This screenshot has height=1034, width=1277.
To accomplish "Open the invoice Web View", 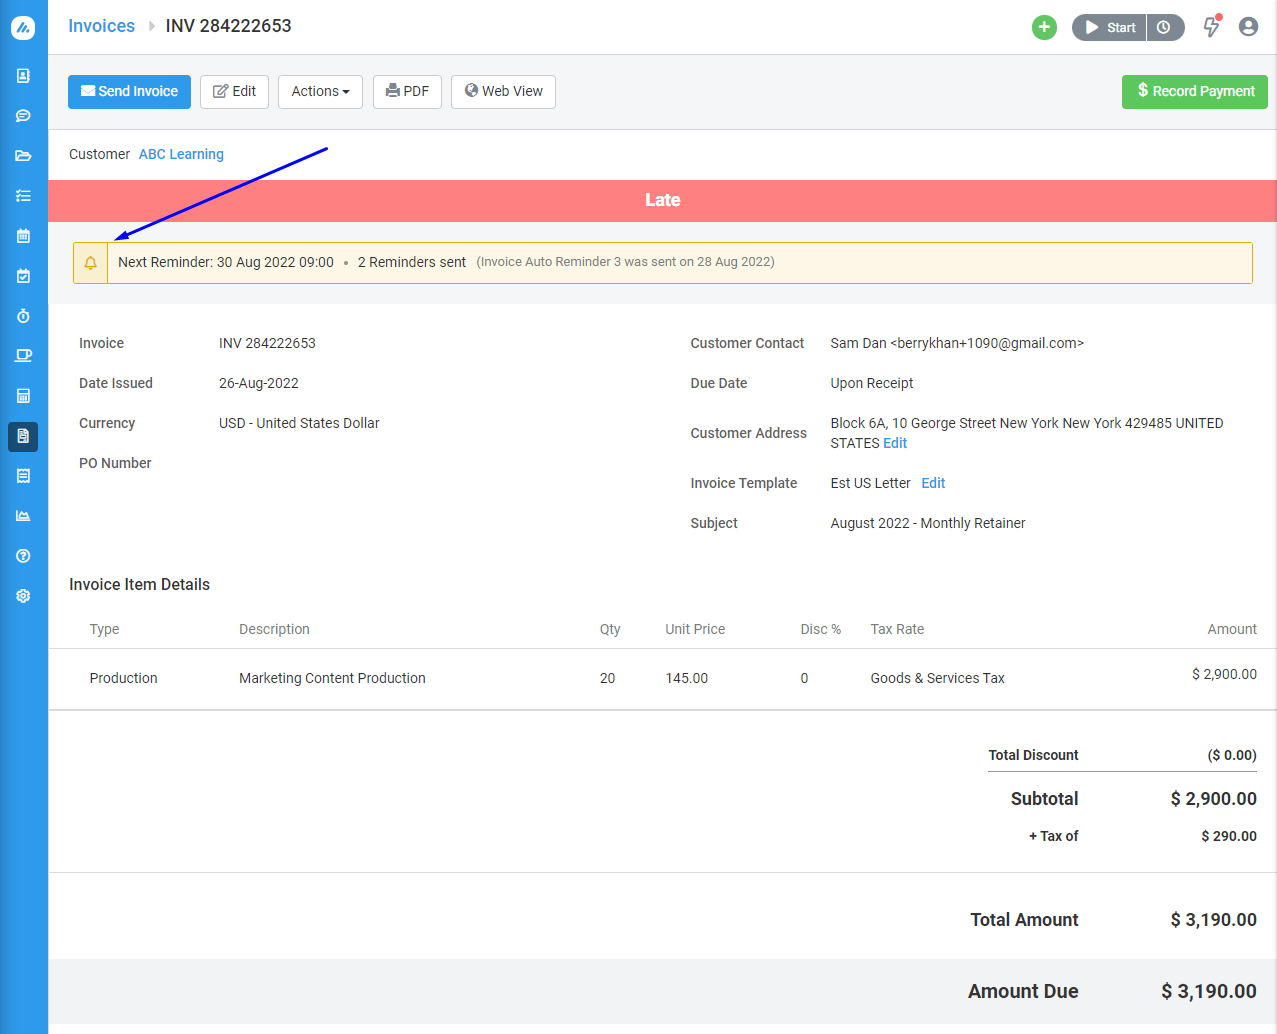I will click(x=503, y=91).
